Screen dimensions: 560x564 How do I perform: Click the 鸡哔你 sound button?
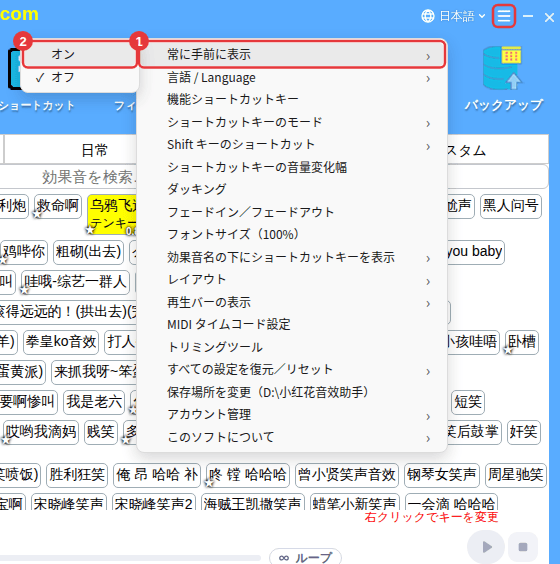pyautogui.click(x=24, y=252)
